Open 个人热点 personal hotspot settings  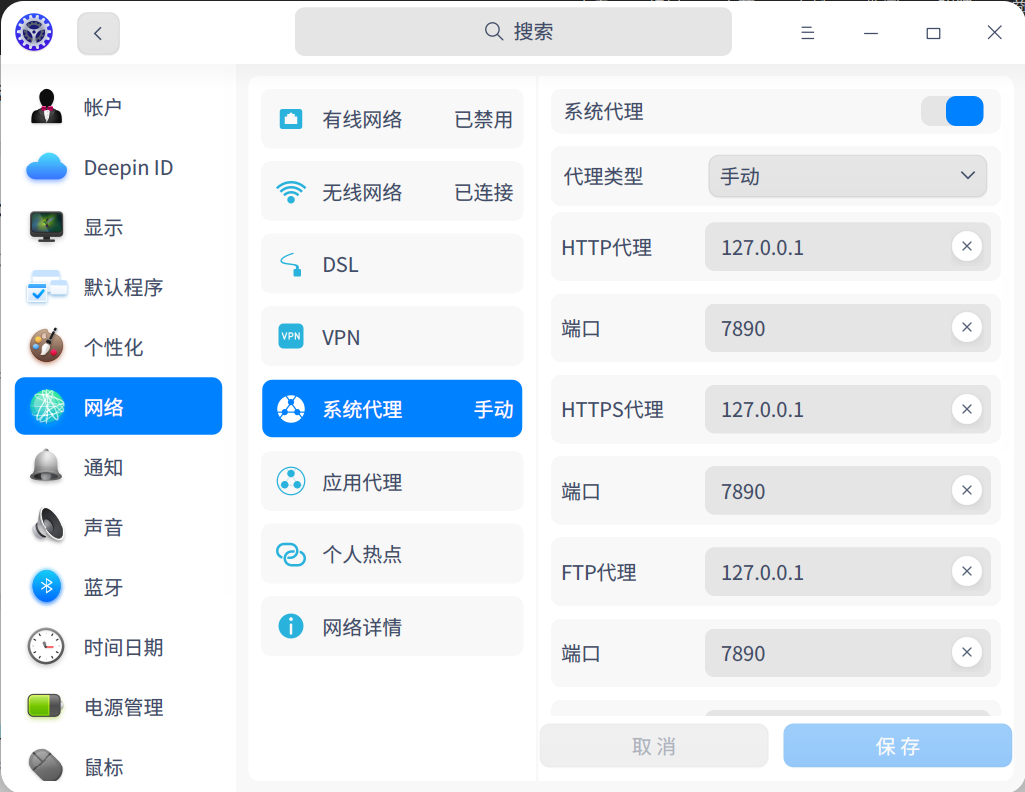(290, 553)
